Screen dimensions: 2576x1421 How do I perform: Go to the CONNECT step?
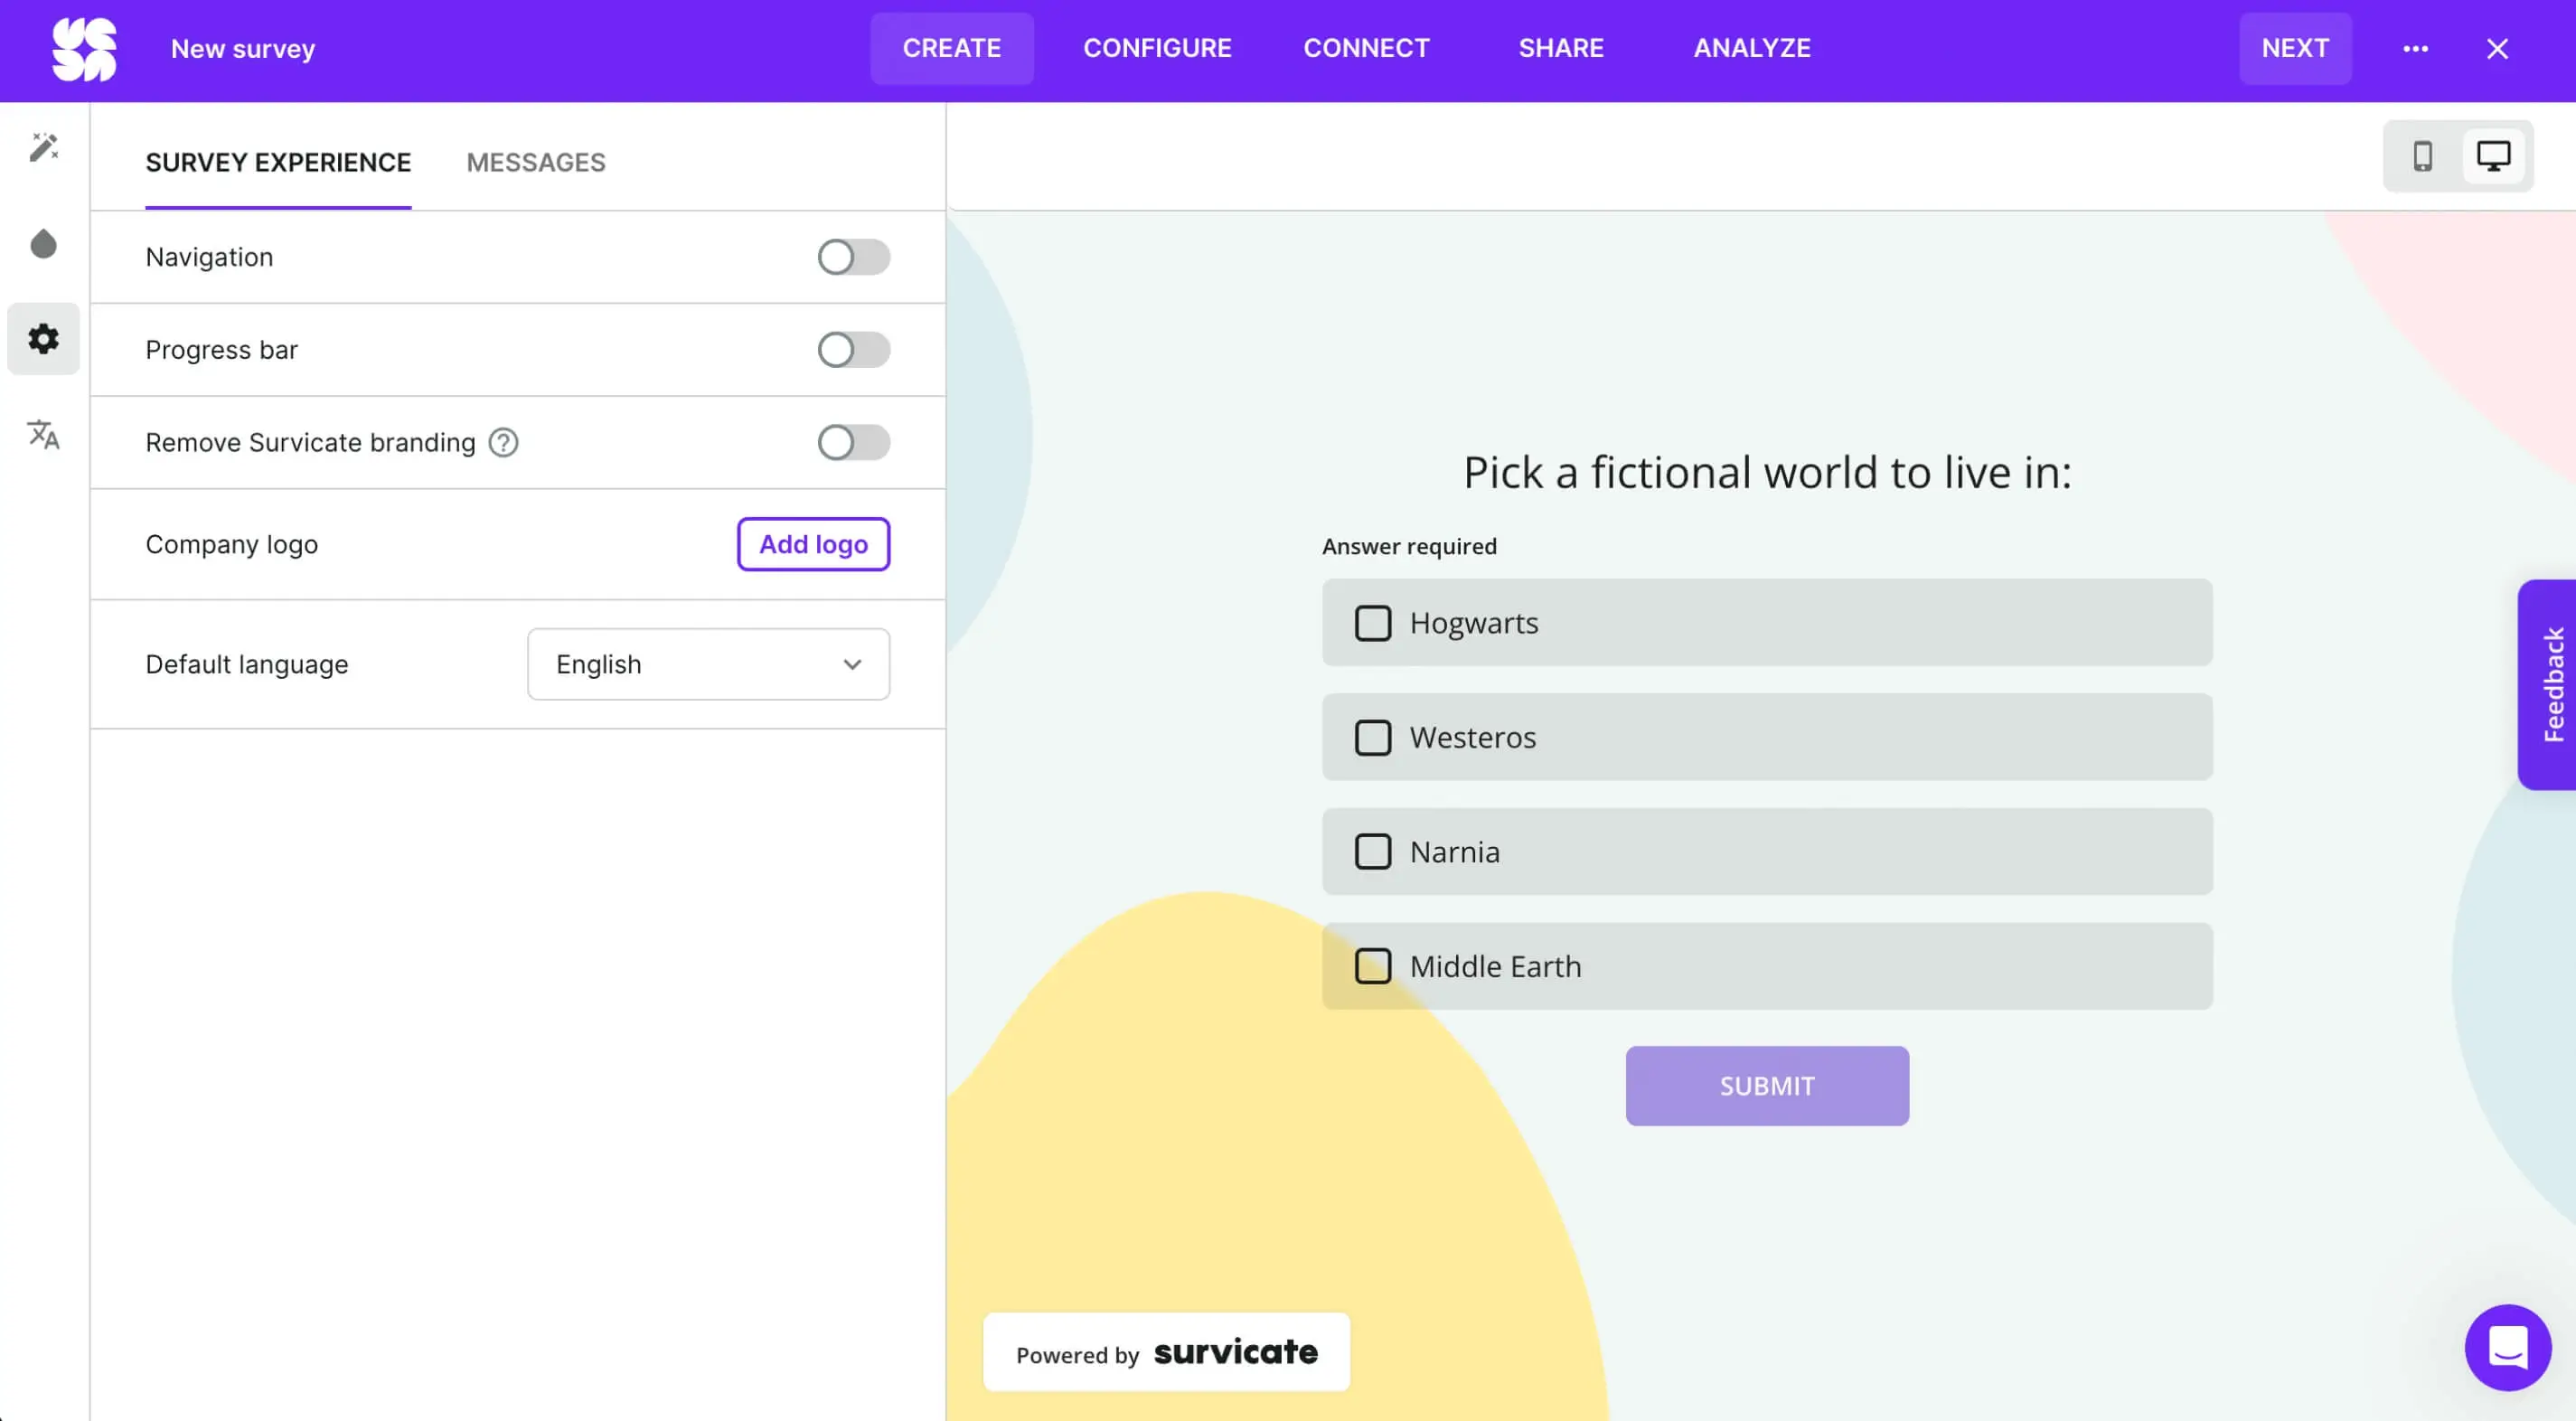click(1366, 48)
